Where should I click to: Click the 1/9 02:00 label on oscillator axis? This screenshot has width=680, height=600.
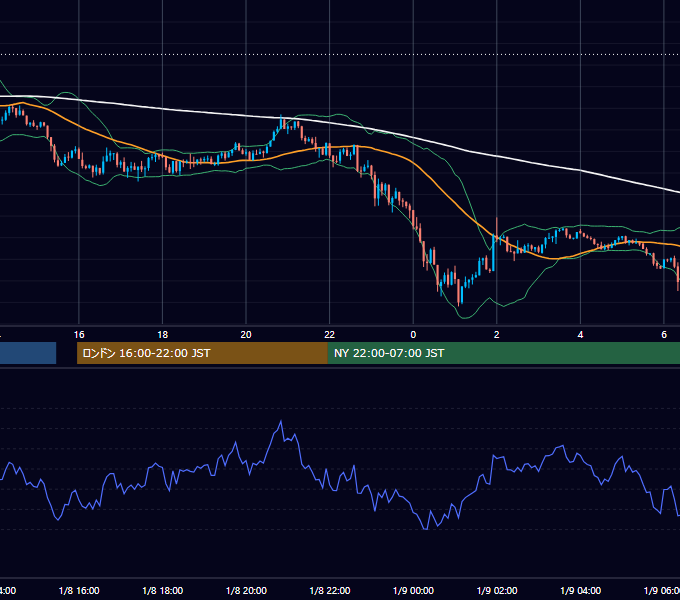pos(497,590)
